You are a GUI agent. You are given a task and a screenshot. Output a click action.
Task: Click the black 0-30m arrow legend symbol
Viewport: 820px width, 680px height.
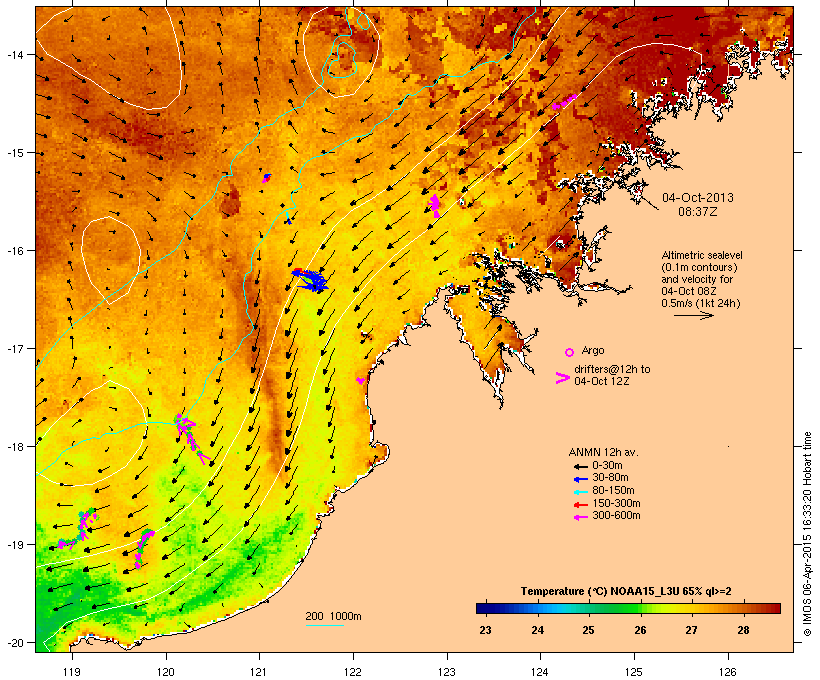[x=580, y=466]
